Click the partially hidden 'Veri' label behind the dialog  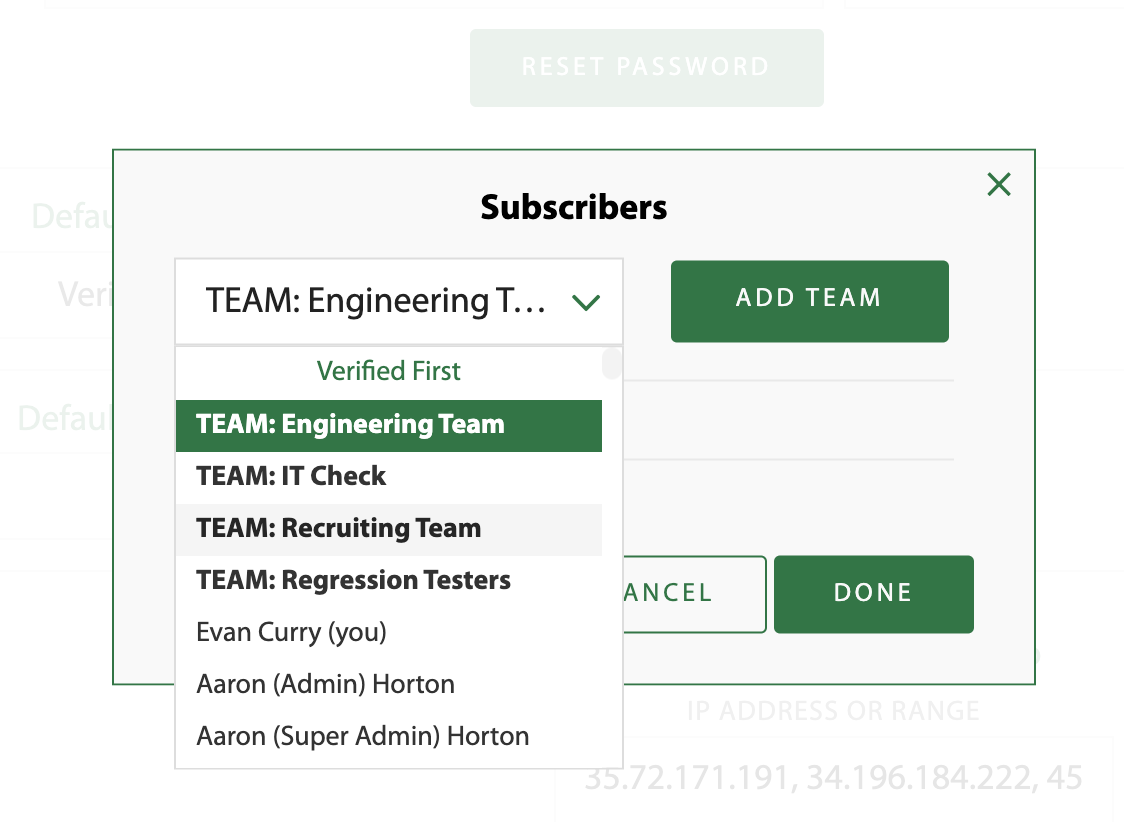point(84,294)
